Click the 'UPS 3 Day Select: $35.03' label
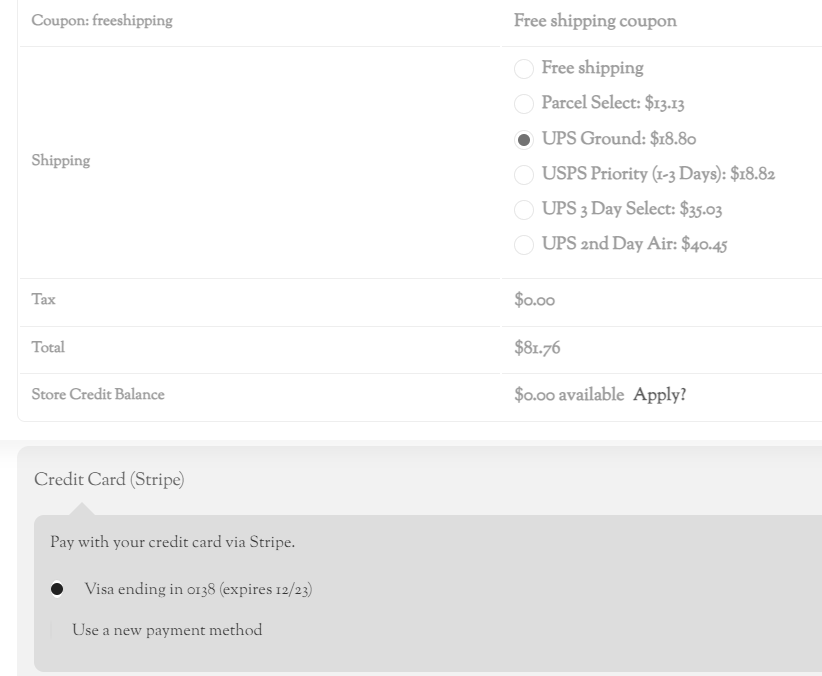Screen dimensions: 822x676 [632, 209]
